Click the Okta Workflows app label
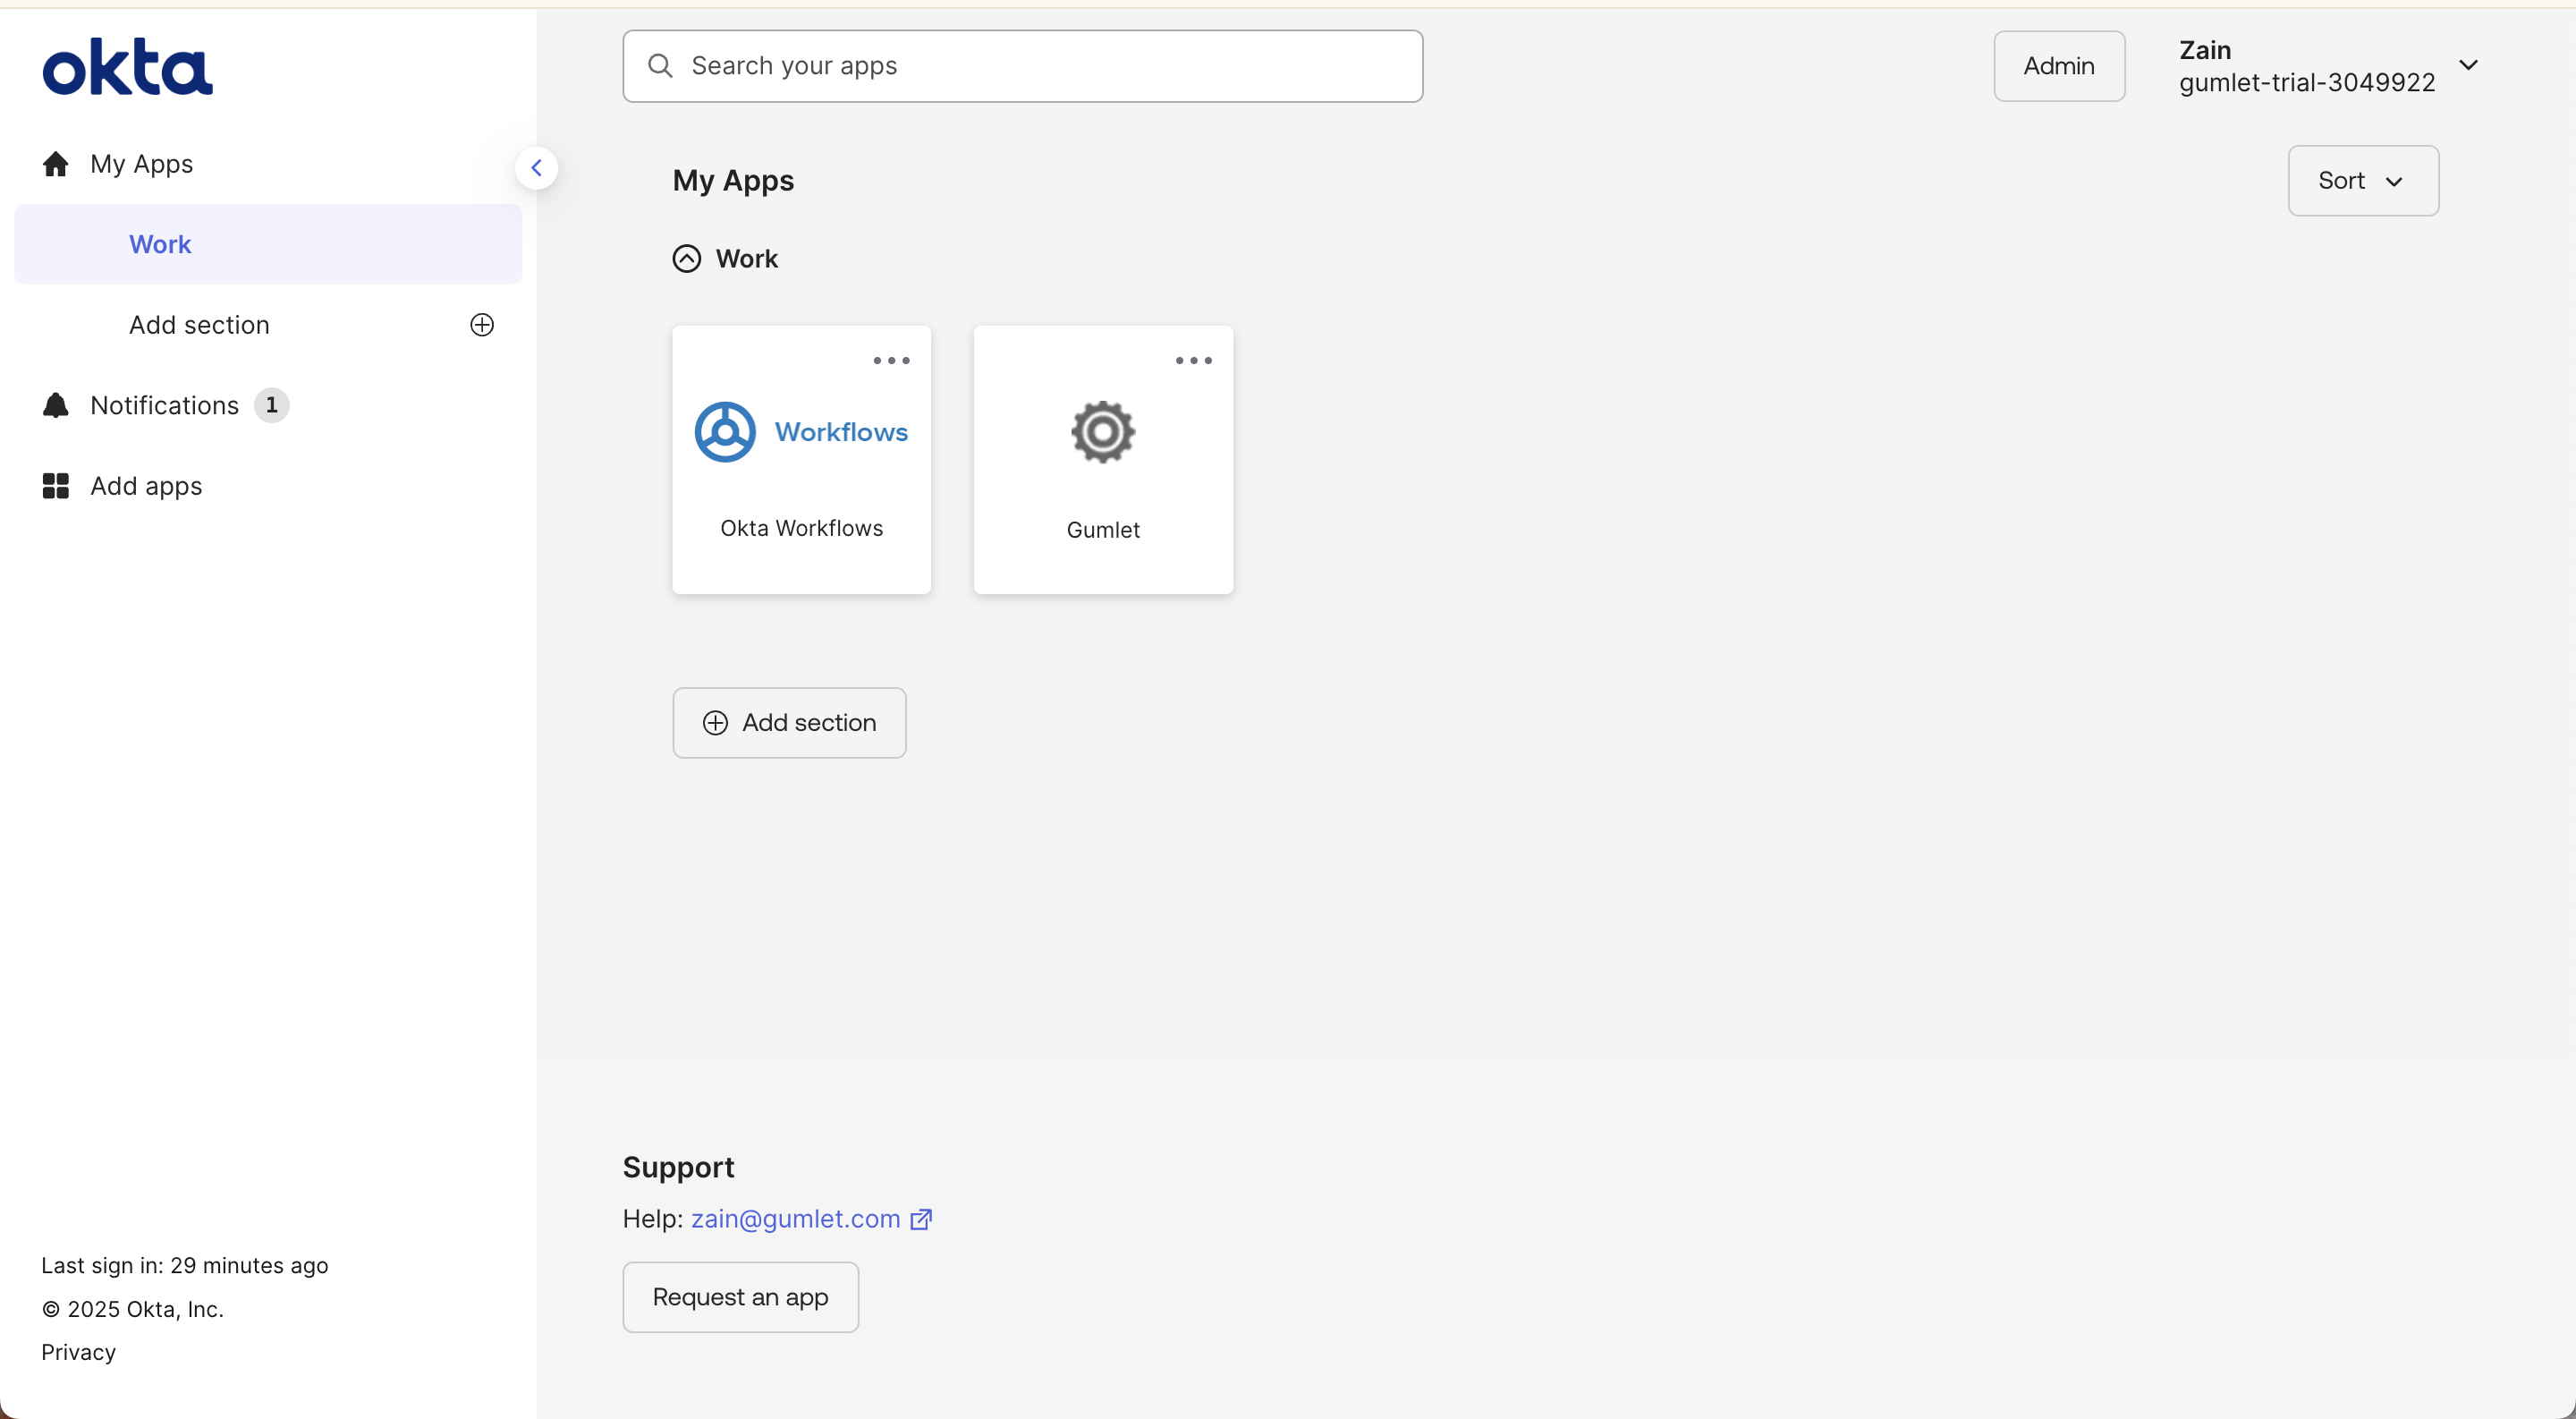Viewport: 2576px width, 1419px height. [801, 528]
